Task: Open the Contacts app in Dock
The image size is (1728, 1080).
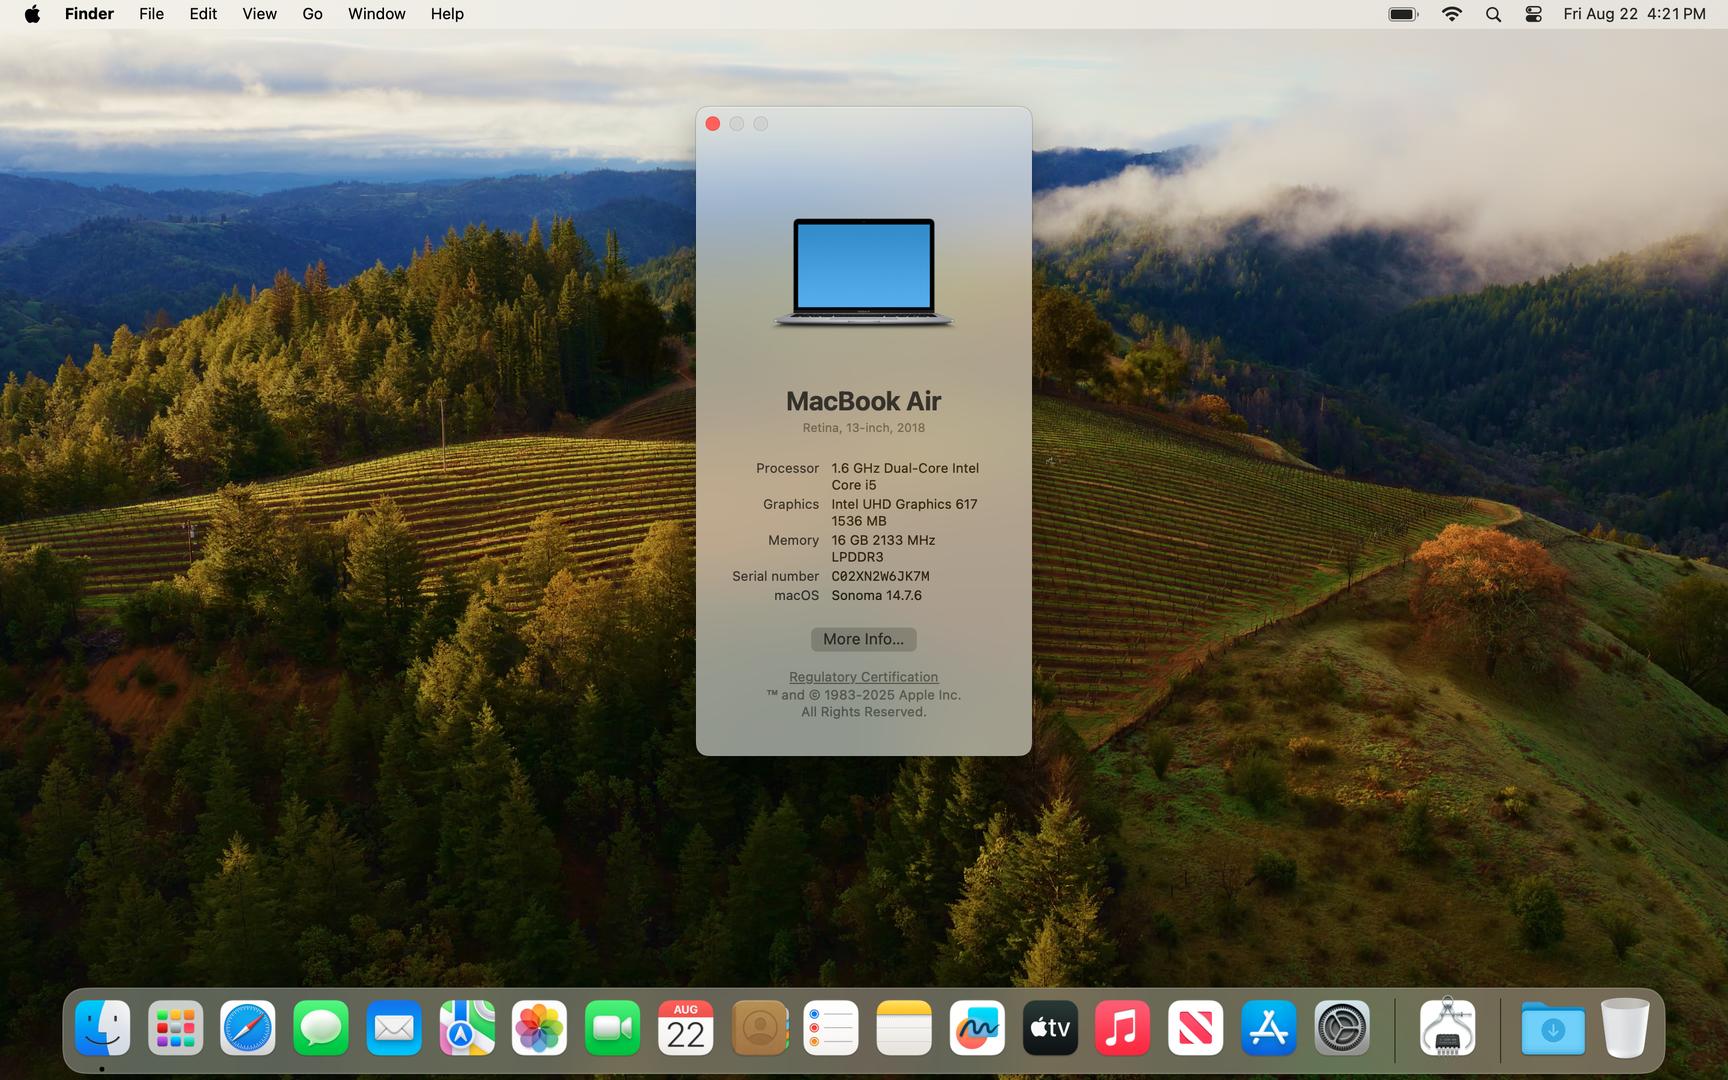Action: coord(759,1027)
